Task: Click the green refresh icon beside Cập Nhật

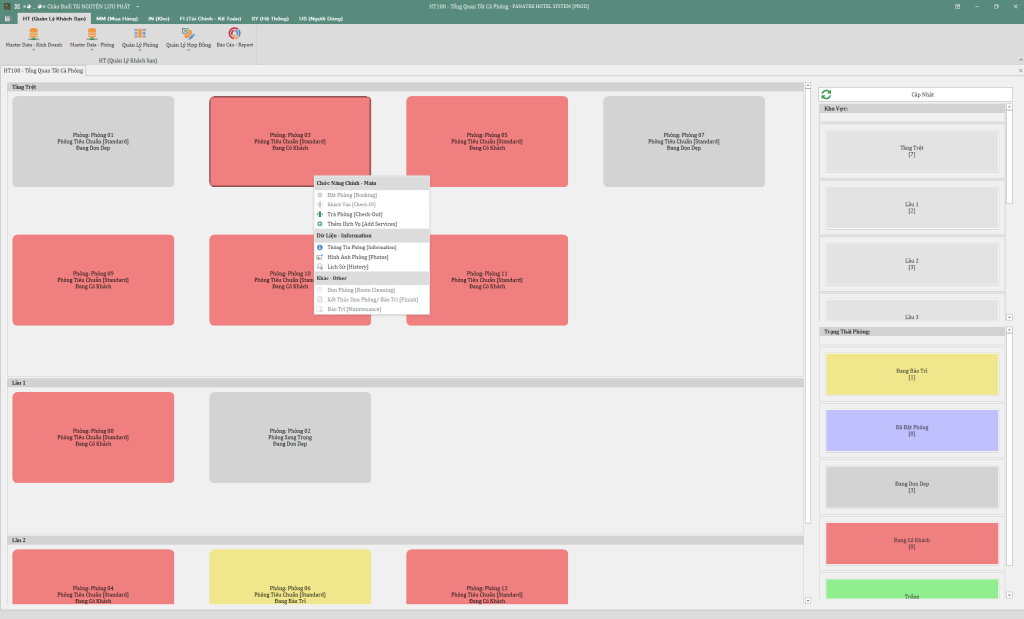Action: coord(826,94)
